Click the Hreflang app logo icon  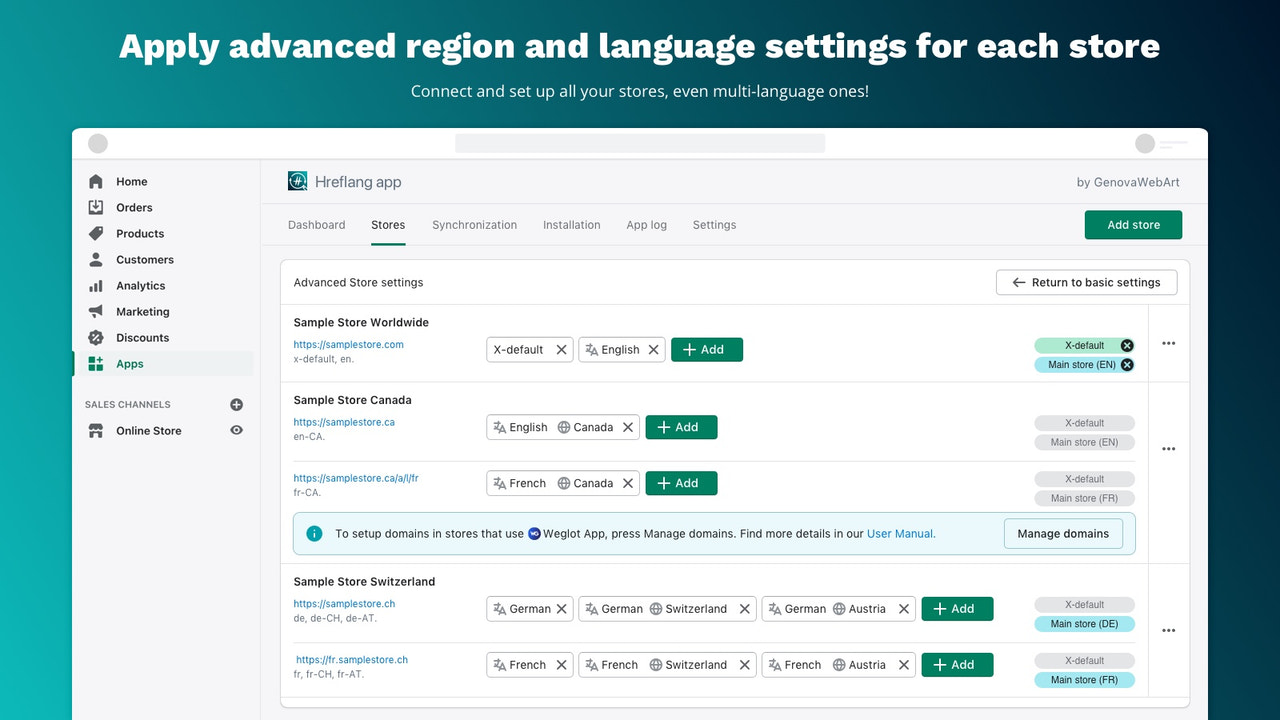pyautogui.click(x=297, y=181)
